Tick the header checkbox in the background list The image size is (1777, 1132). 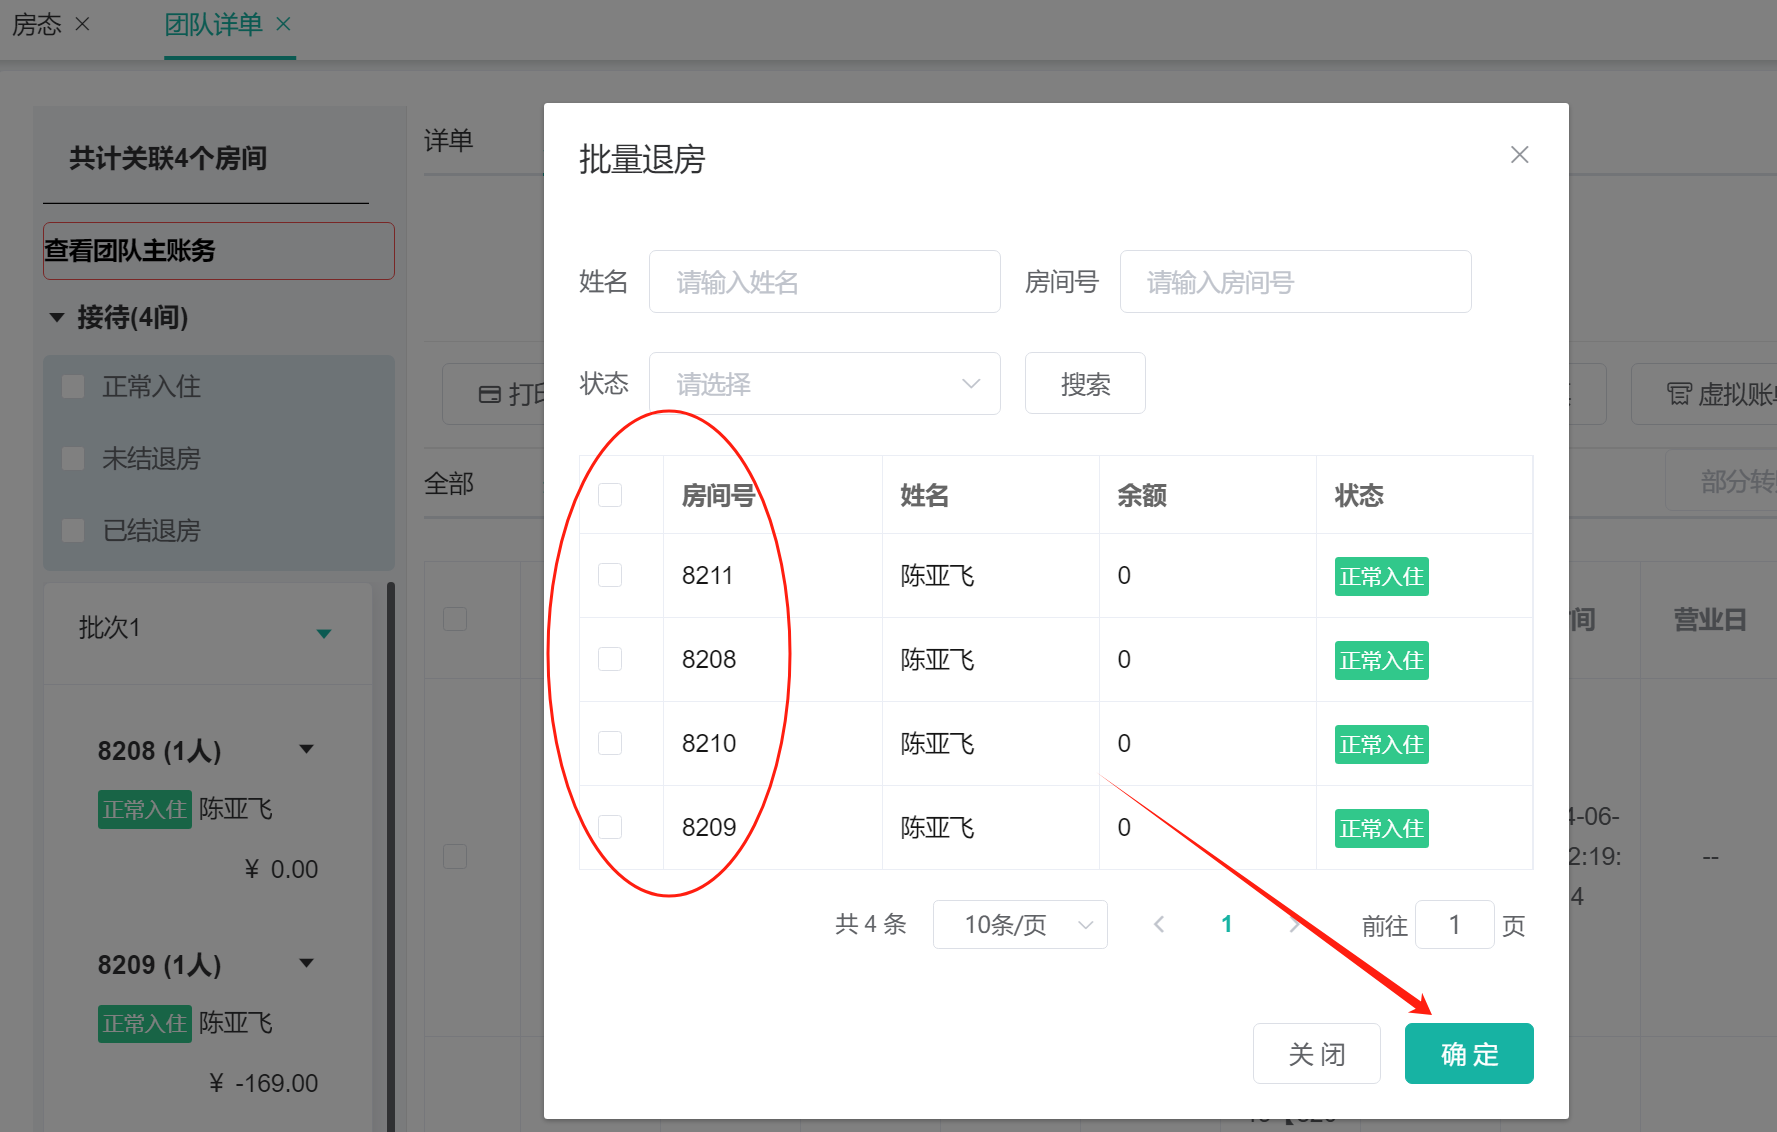click(455, 619)
